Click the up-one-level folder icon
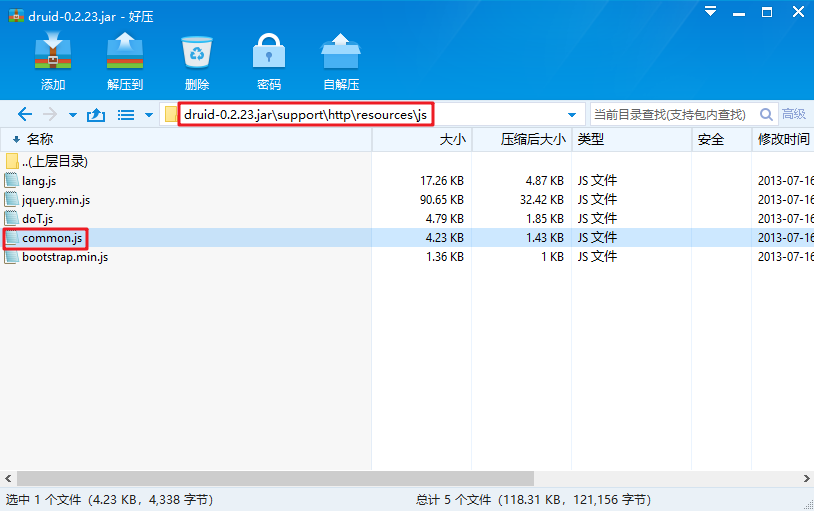 (96, 114)
